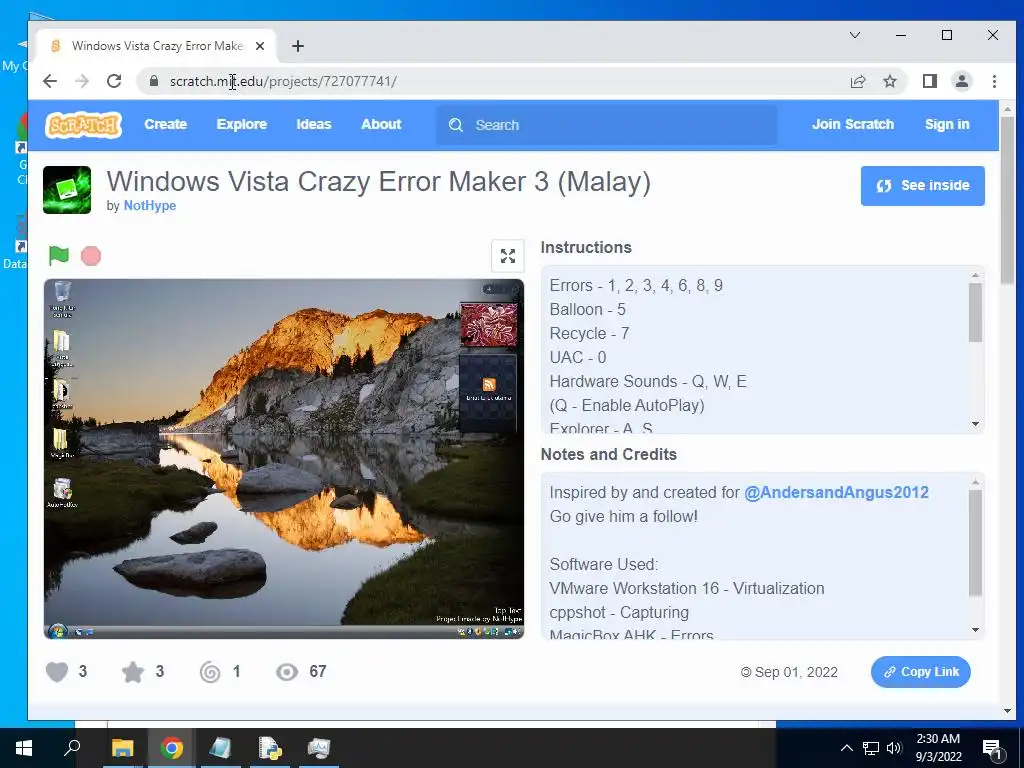
Task: Click the NotHype project thumbnail avatar
Action: point(67,190)
